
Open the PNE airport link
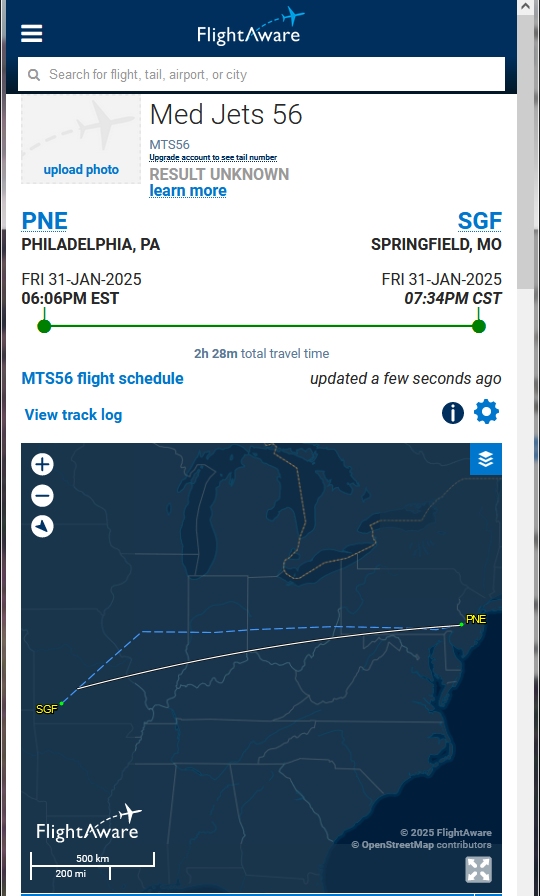45,221
